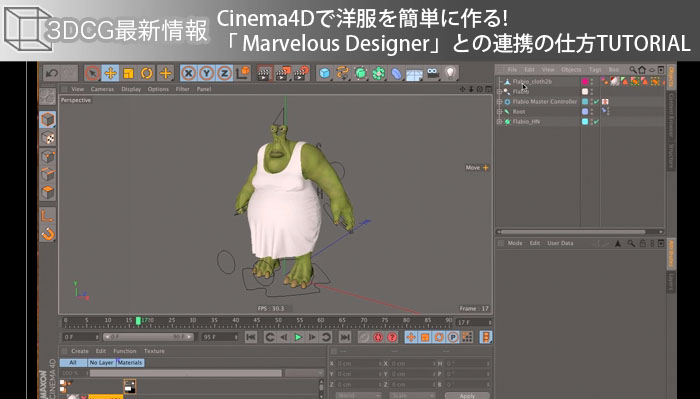Select Edges mode in left sidebar
This screenshot has height=399, width=700.
click(48, 175)
